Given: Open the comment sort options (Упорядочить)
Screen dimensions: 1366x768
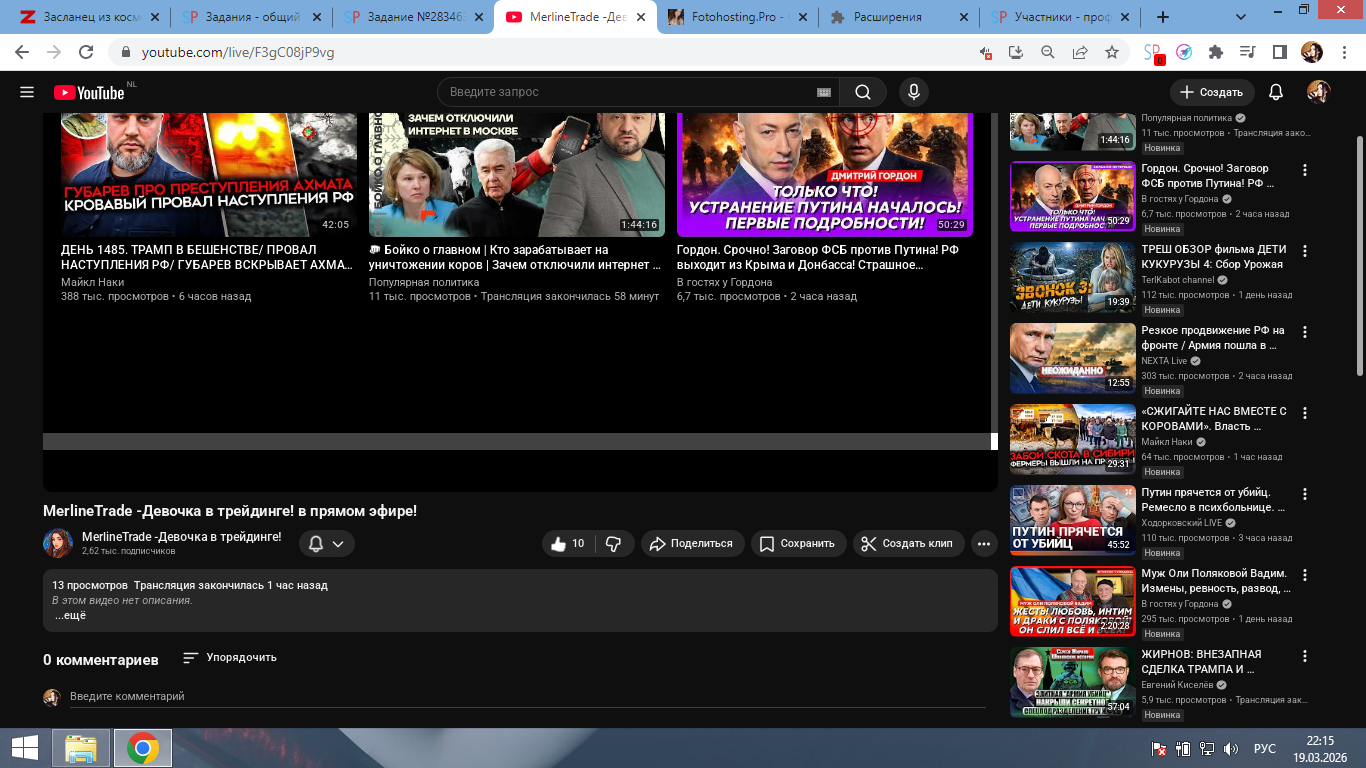Looking at the screenshot, I should coord(230,658).
